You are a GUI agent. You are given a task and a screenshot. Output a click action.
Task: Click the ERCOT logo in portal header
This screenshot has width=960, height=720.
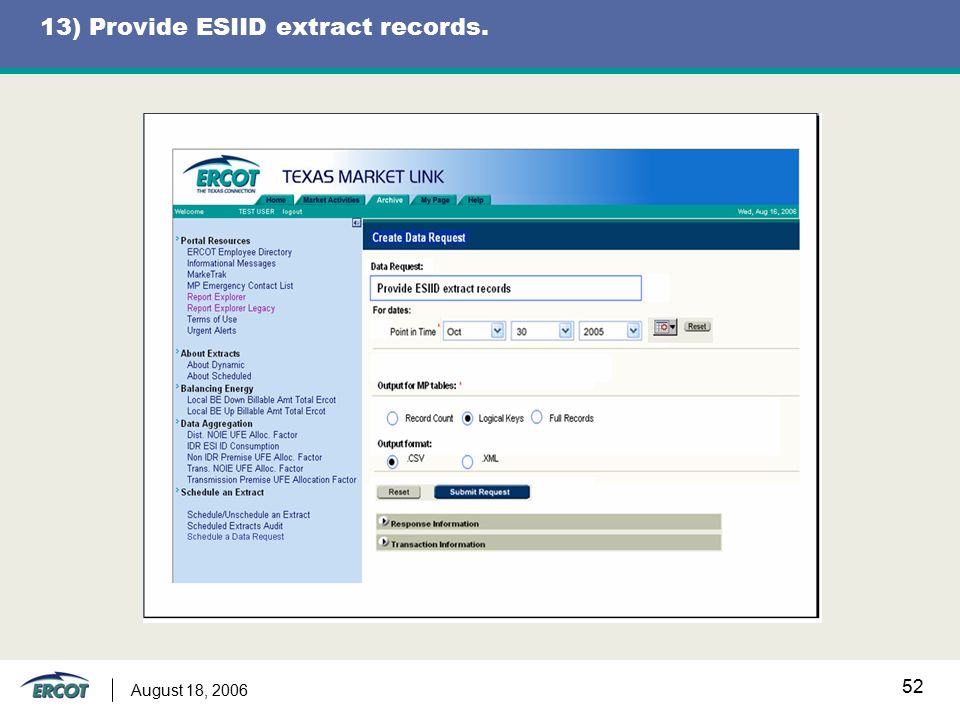(x=222, y=174)
